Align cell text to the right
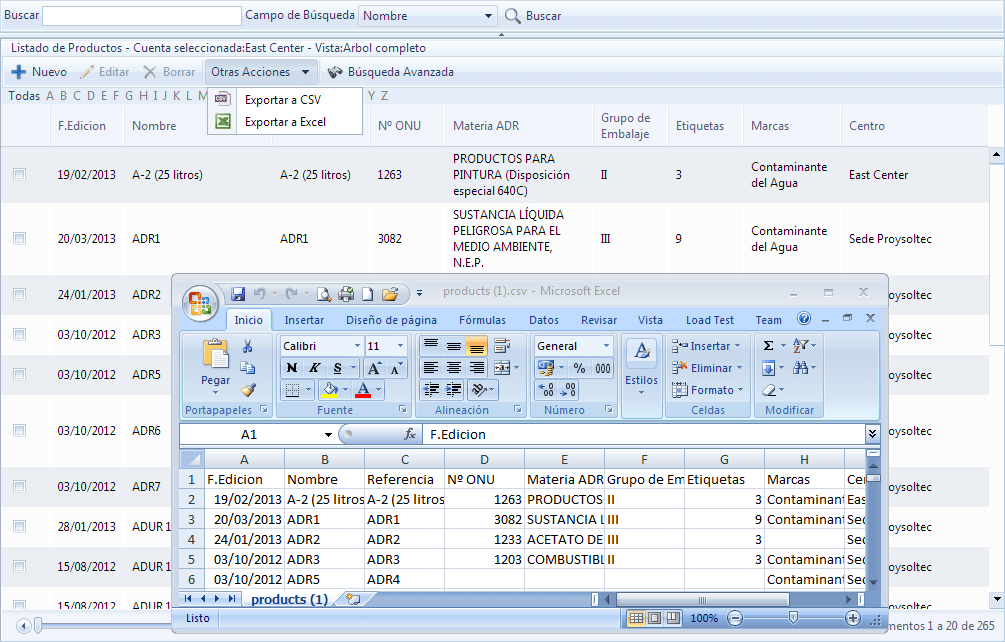Image resolution: width=1005 pixels, height=642 pixels. tap(476, 368)
